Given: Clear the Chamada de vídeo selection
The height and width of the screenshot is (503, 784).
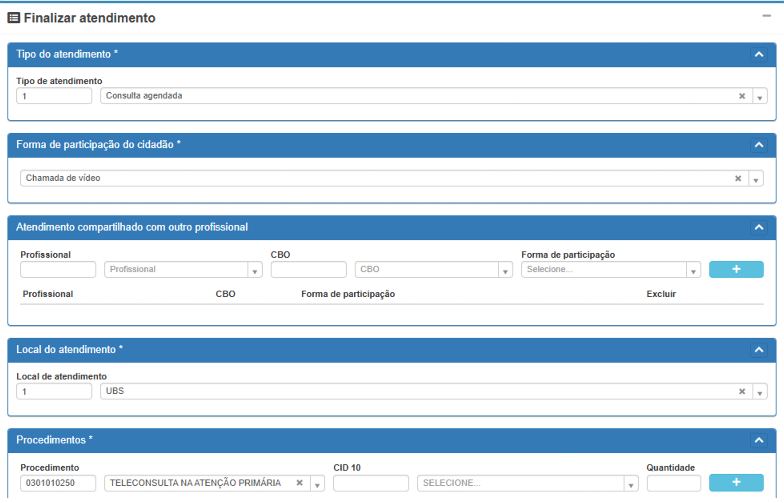Looking at the screenshot, I should point(738,179).
